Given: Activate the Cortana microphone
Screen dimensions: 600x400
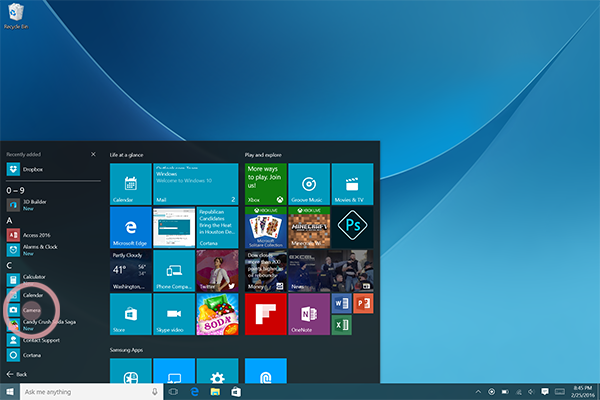Looking at the screenshot, I should pos(155,392).
